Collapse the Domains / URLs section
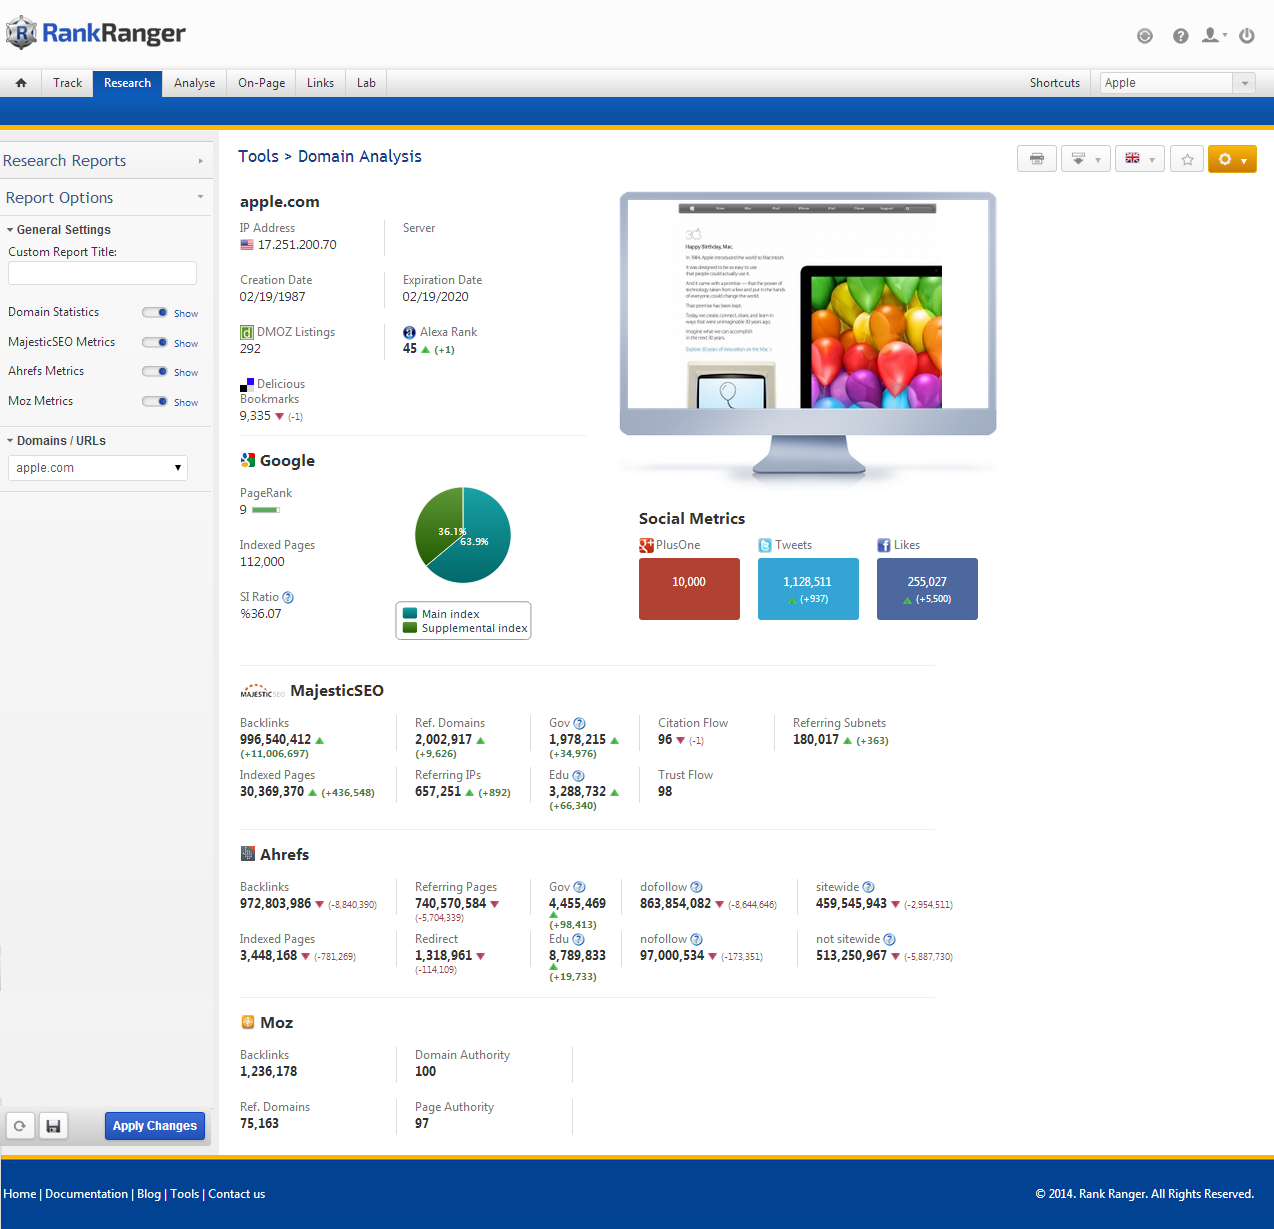The image size is (1274, 1229). (57, 441)
